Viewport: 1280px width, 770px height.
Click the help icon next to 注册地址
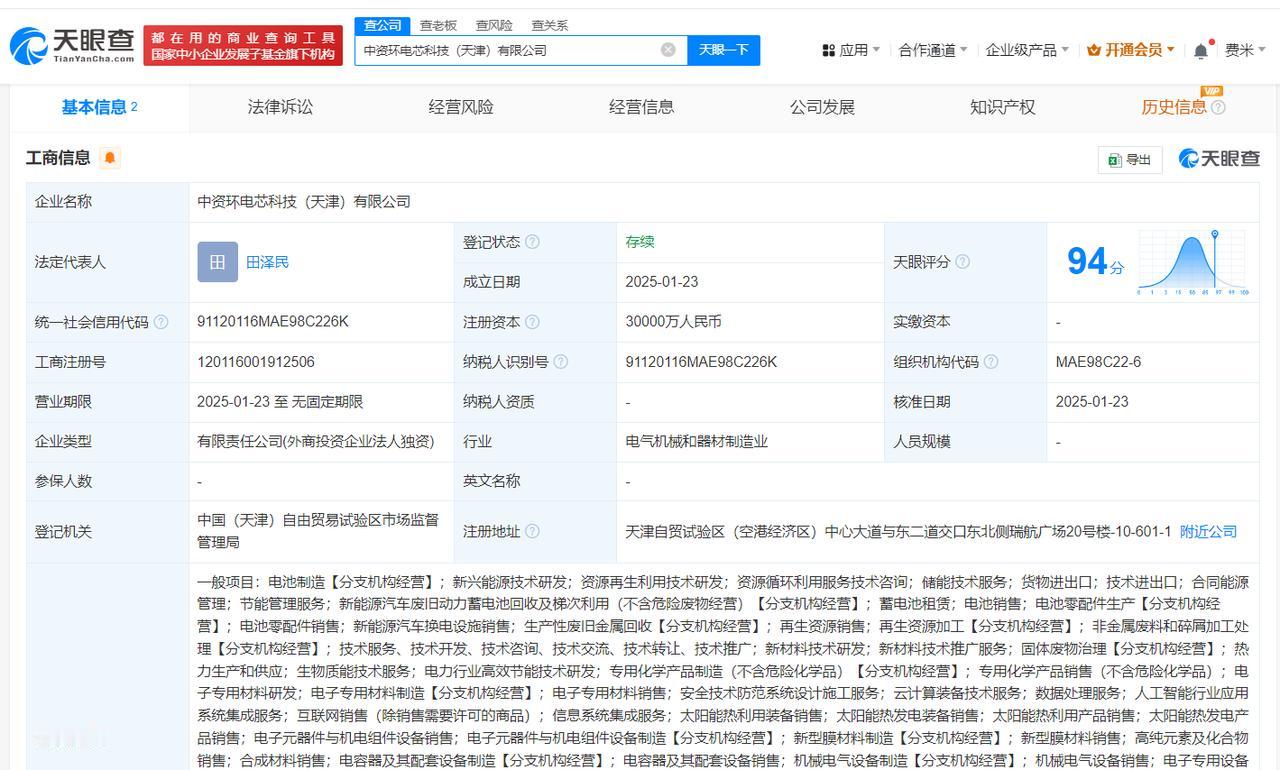533,532
